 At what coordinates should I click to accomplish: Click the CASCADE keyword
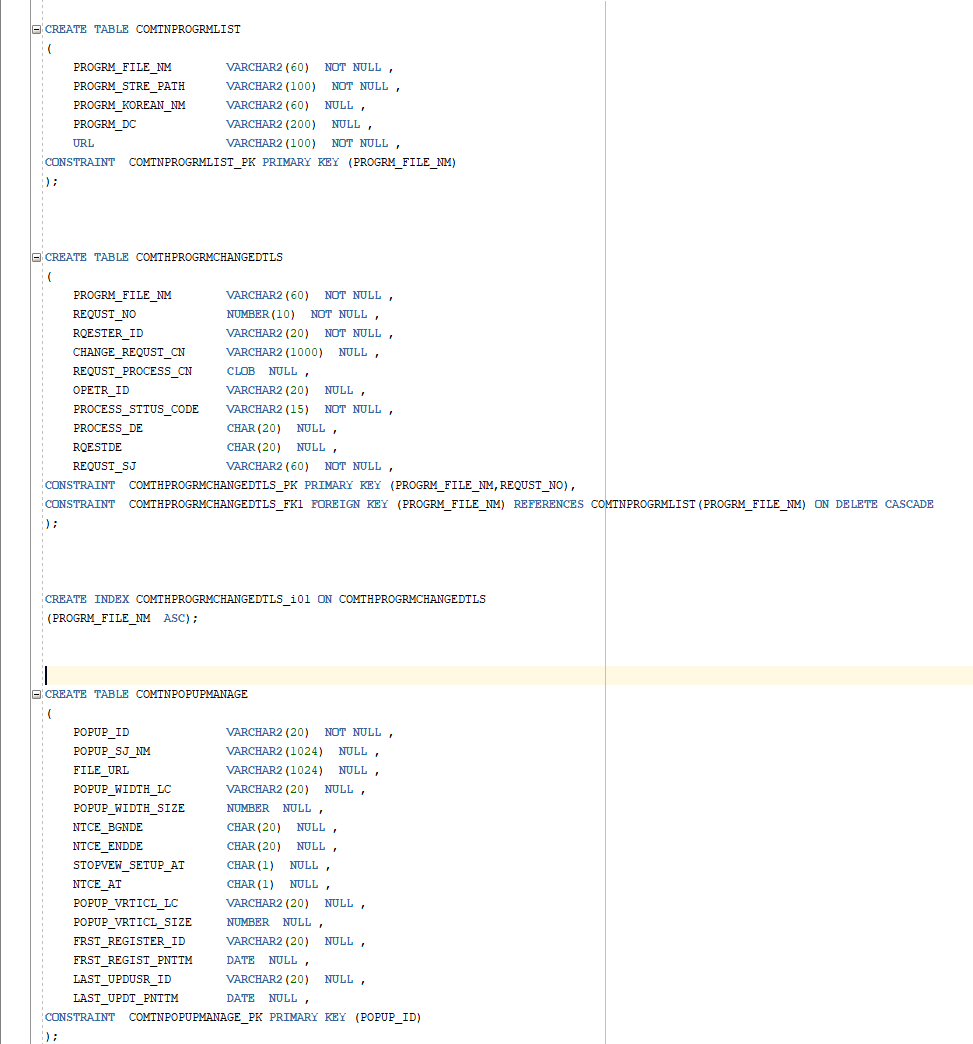(909, 504)
